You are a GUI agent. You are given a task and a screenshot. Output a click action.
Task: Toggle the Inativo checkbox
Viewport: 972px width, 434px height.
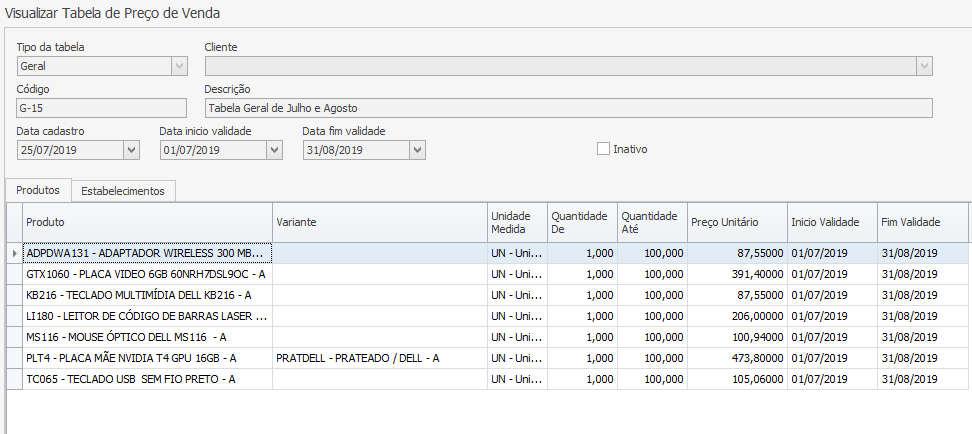[x=603, y=149]
